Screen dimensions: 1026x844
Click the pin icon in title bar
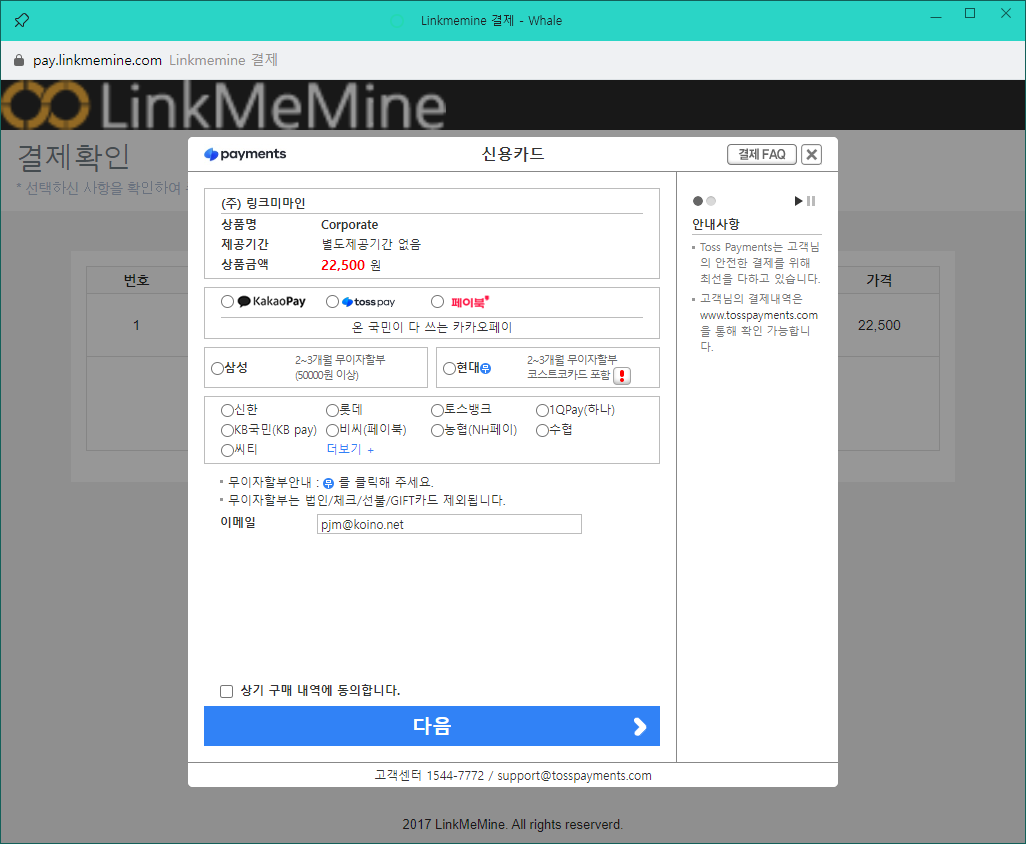22,20
